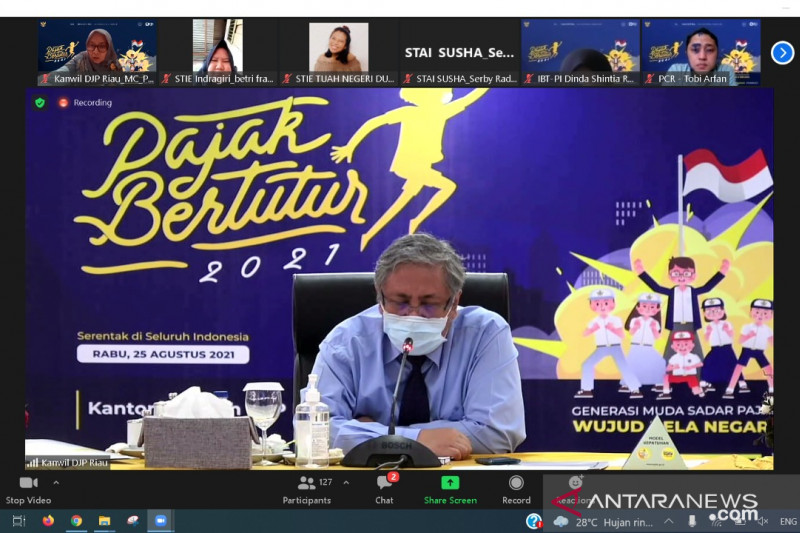Toggle the muted volume speaker icon

[763, 521]
